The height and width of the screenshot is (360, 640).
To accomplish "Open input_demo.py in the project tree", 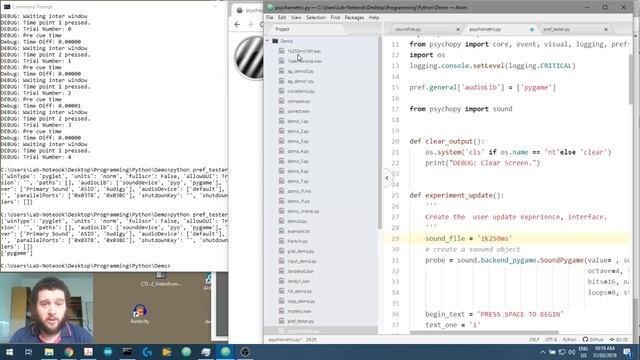I will click(x=302, y=261).
